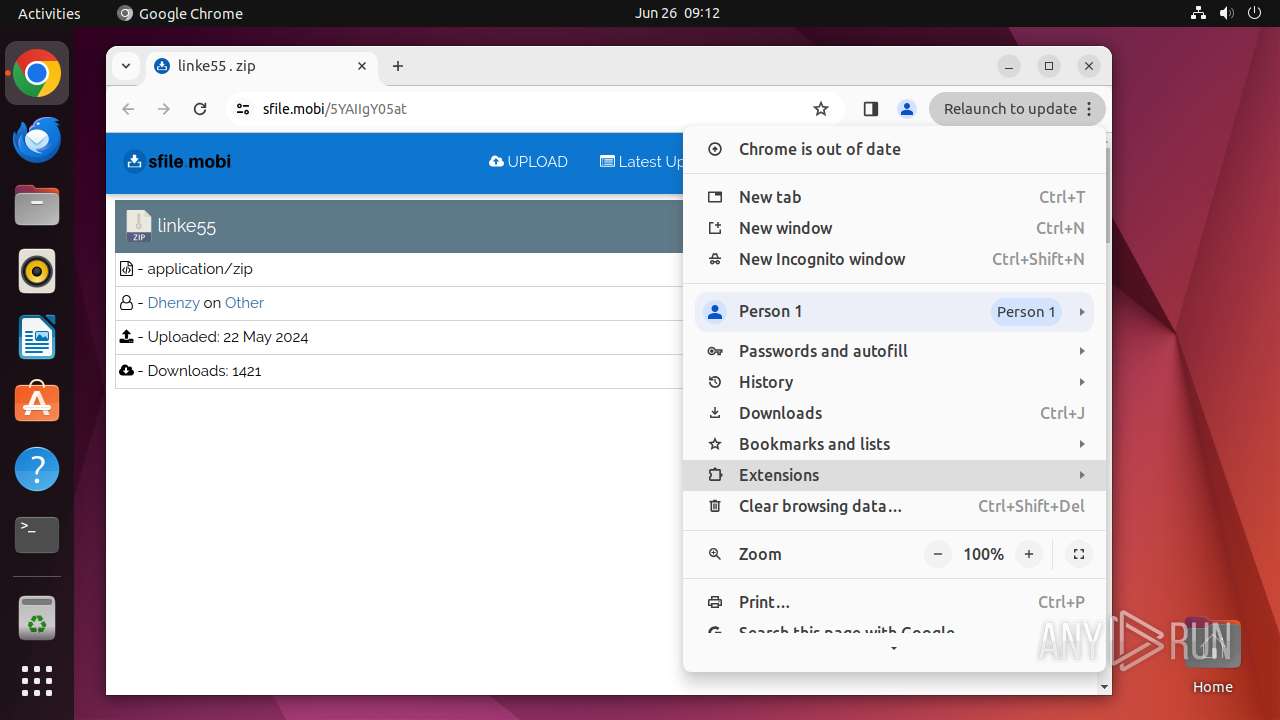Screen dimensions: 1280x720
Task: Open the UPLOAD link
Action: click(528, 162)
